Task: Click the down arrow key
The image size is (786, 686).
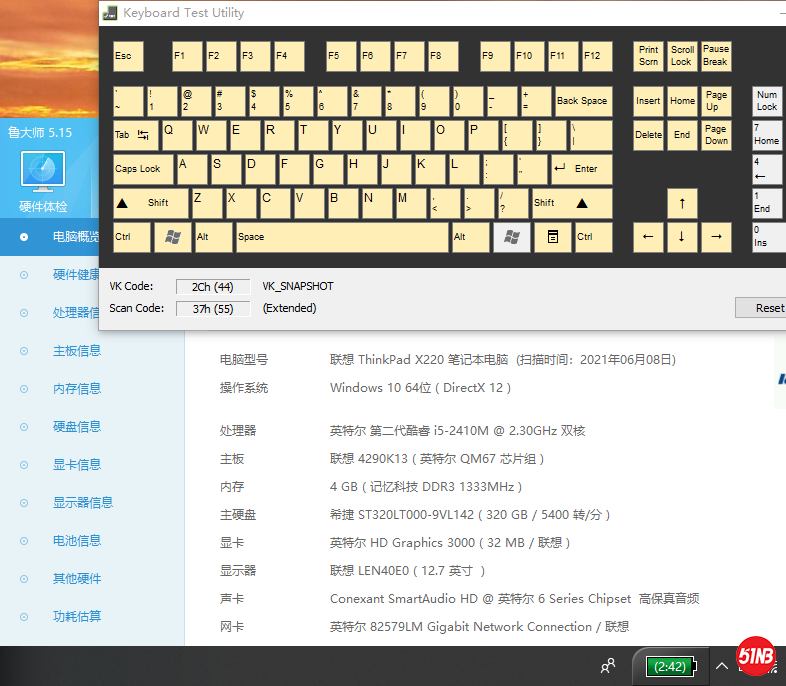Action: pos(682,237)
